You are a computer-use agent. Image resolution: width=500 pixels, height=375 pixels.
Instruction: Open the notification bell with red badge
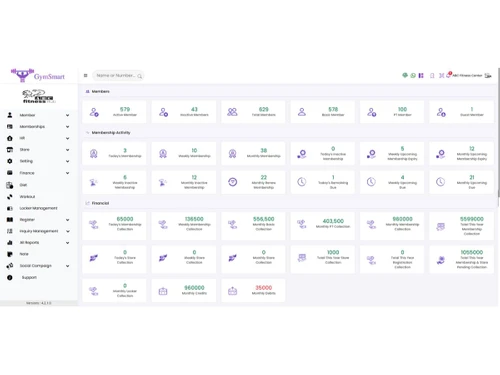click(449, 75)
